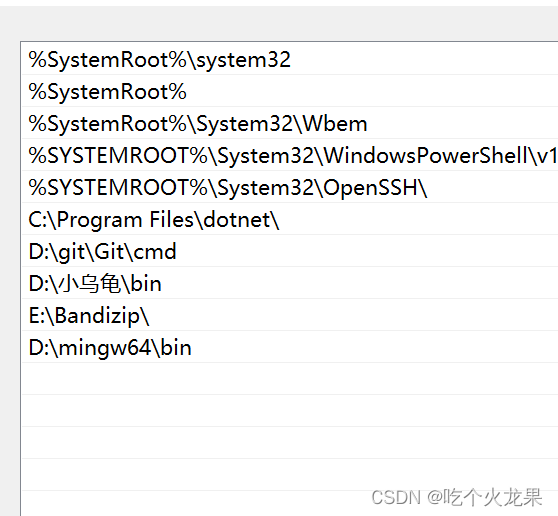Click blank space right of dotnet row
This screenshot has width=558, height=516.
coord(419,219)
